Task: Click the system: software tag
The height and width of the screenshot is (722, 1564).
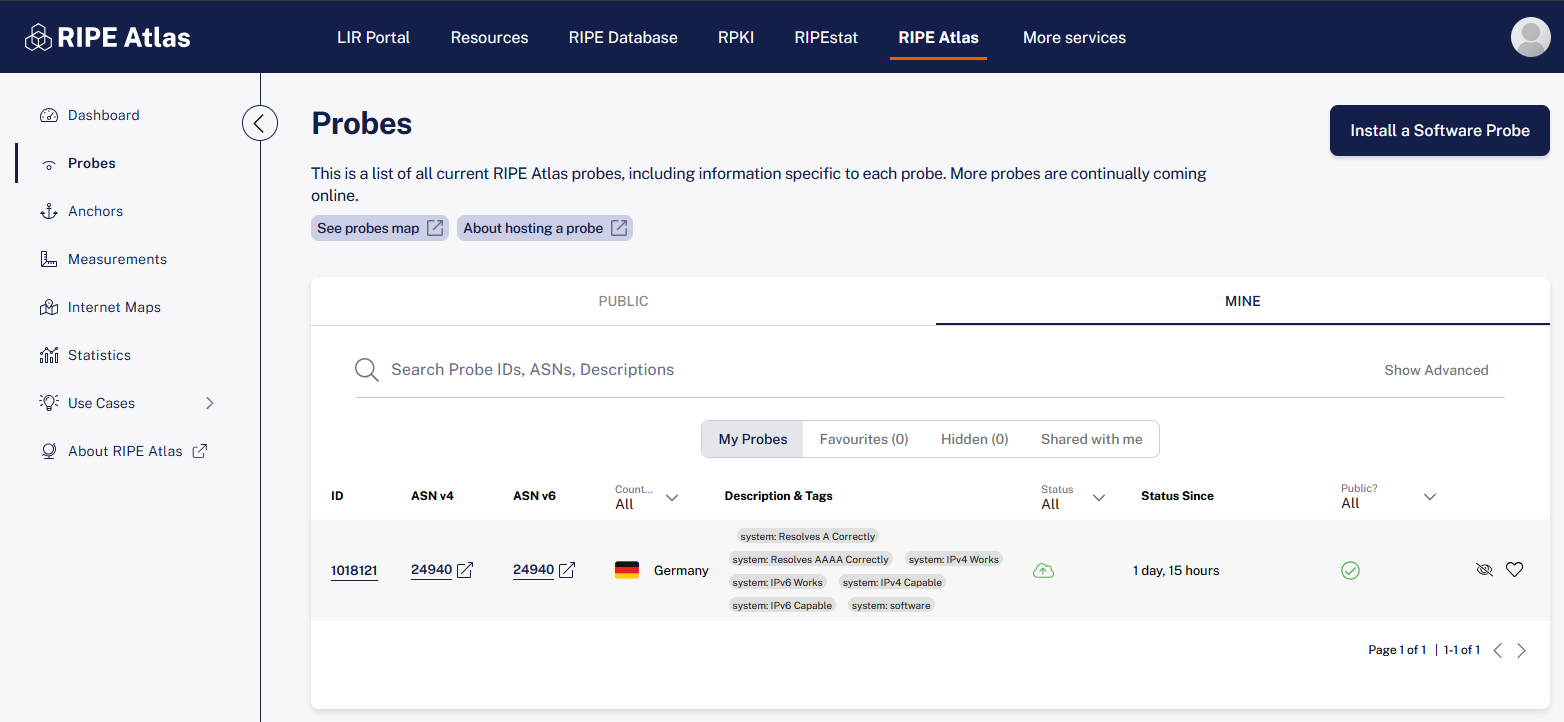Action: 891,605
